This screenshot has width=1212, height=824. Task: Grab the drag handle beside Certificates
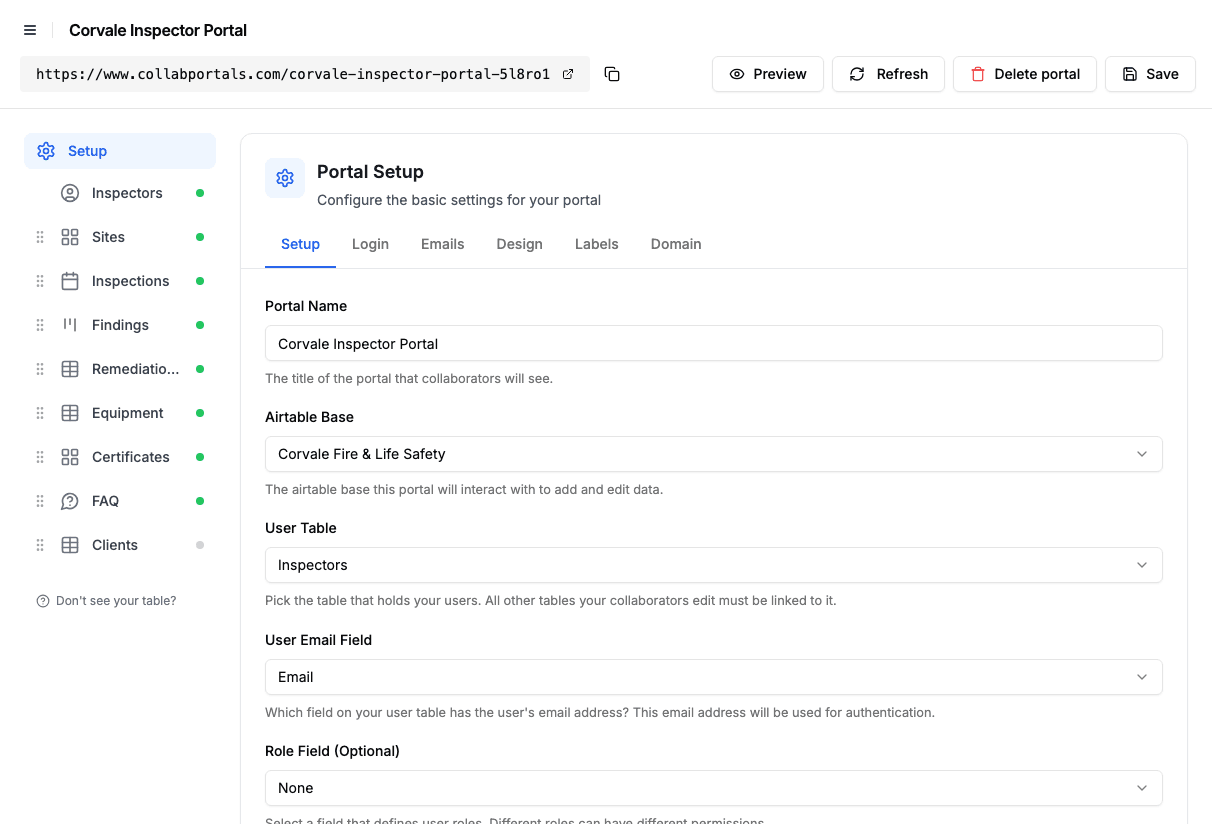tap(40, 457)
